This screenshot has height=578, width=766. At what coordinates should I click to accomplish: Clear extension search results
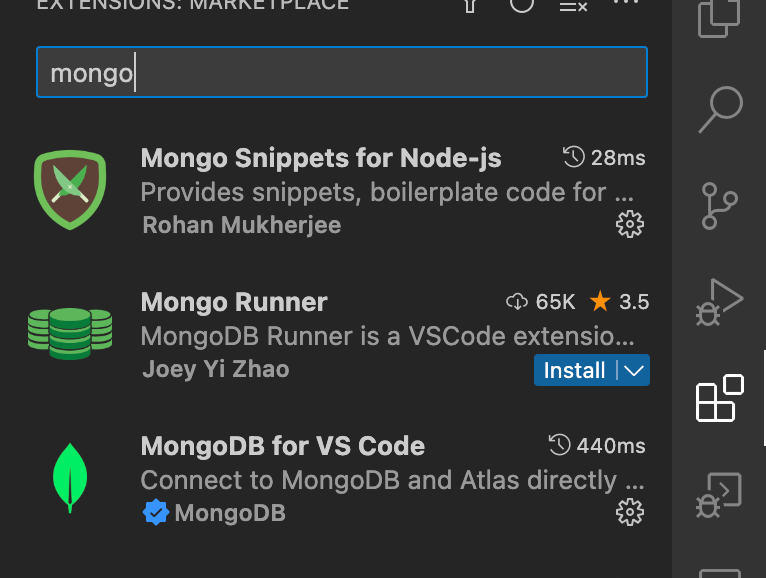click(573, 6)
